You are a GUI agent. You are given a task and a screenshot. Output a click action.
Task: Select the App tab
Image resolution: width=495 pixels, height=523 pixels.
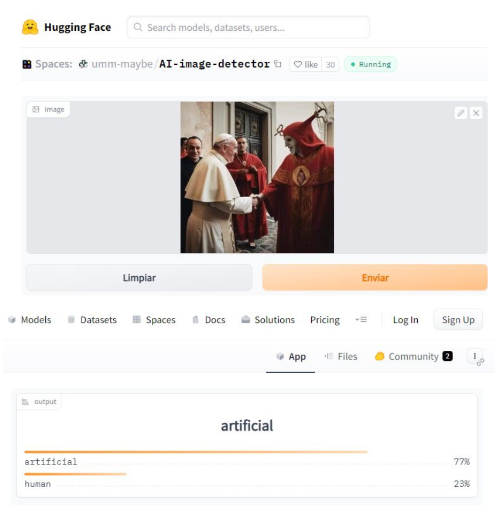pos(291,357)
